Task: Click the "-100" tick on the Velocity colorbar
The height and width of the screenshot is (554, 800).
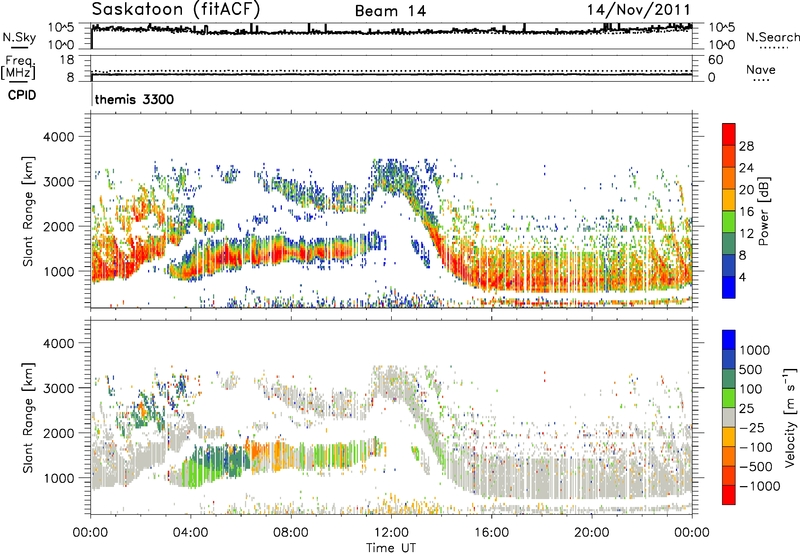Action: 756,447
